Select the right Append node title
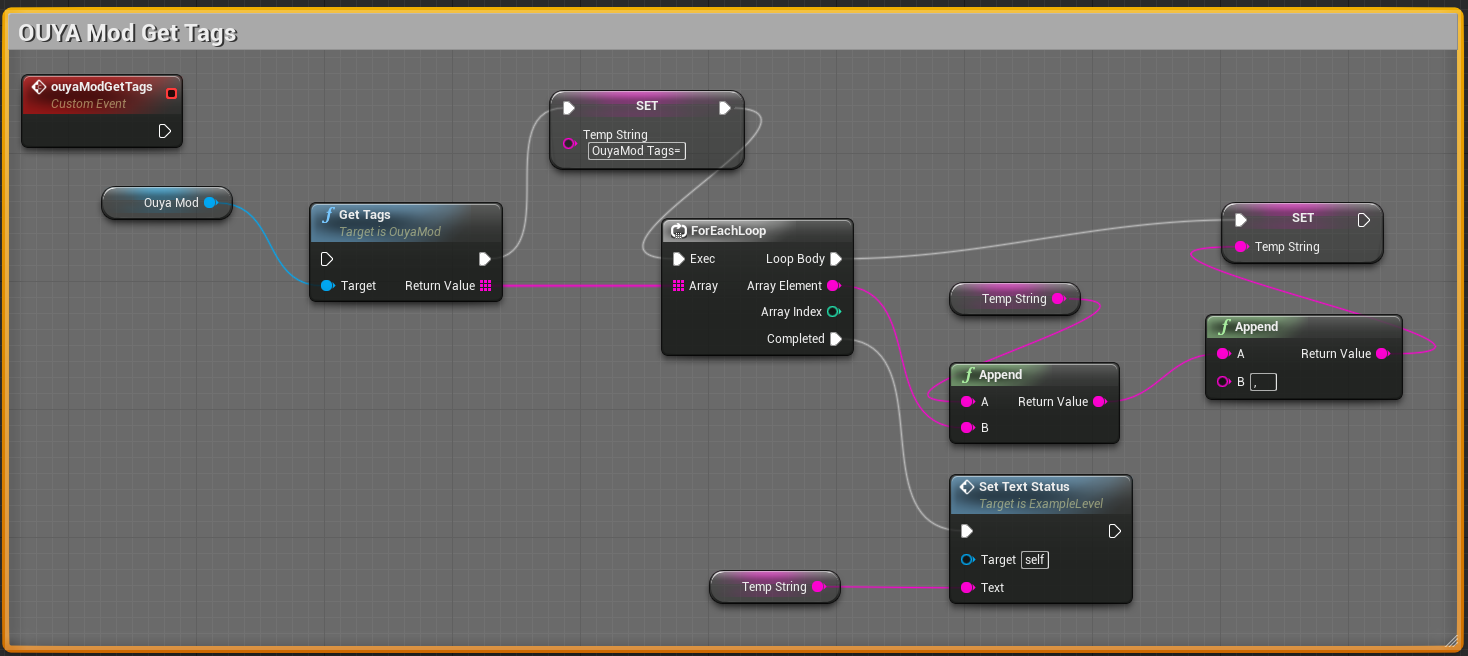This screenshot has height=656, width=1468. point(1257,327)
